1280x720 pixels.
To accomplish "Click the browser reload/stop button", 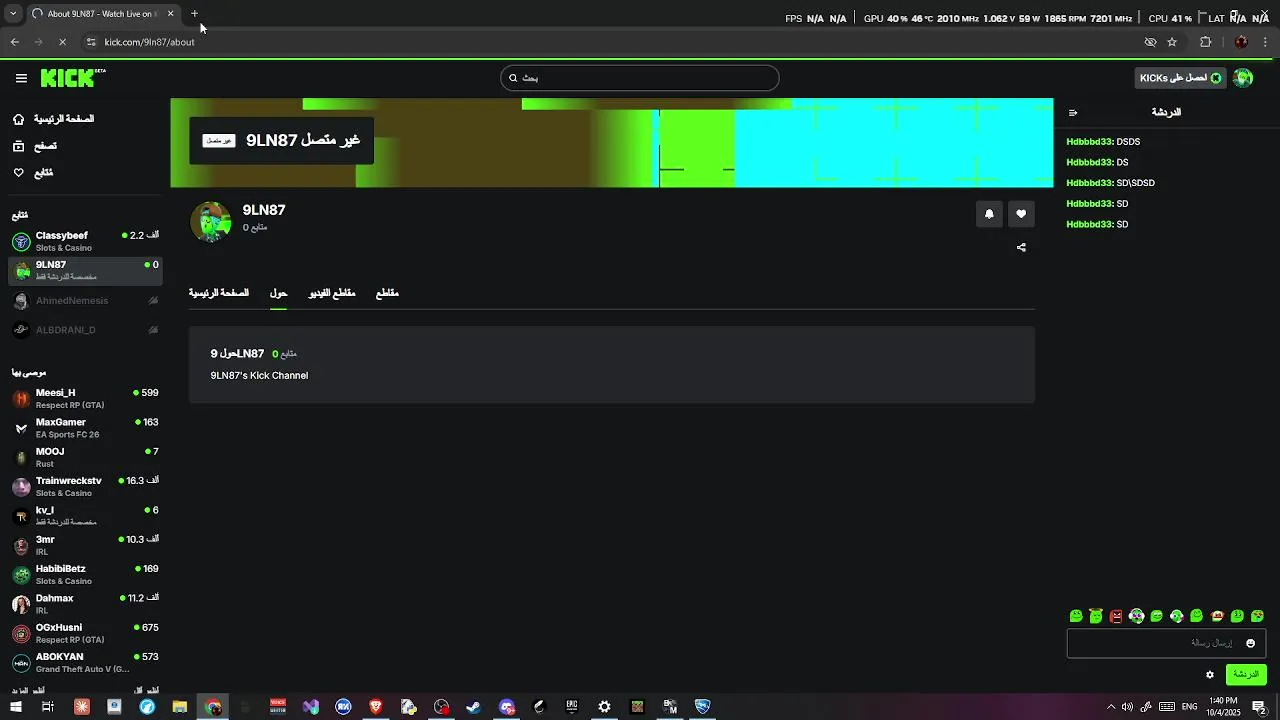I will (x=62, y=42).
